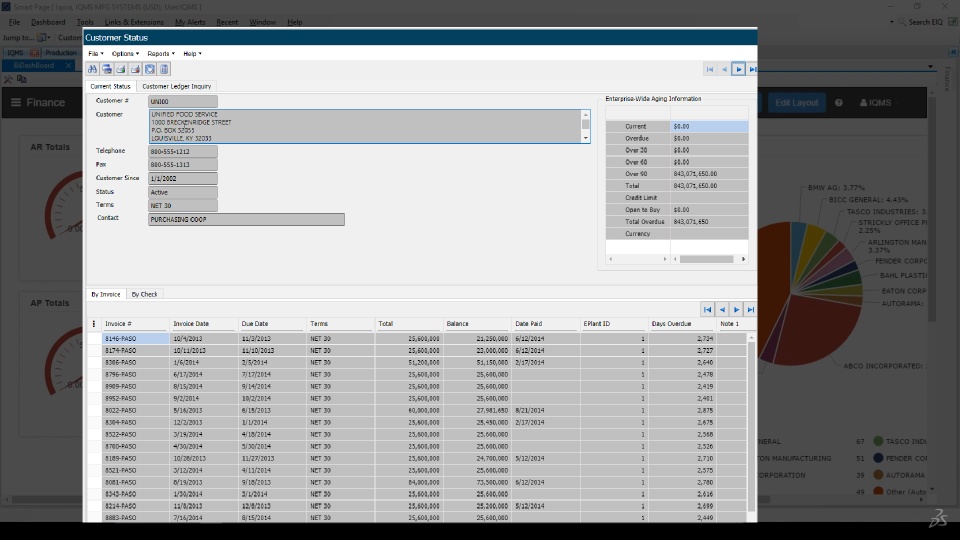Click the Contact field PURCHASING COOP

246,219
